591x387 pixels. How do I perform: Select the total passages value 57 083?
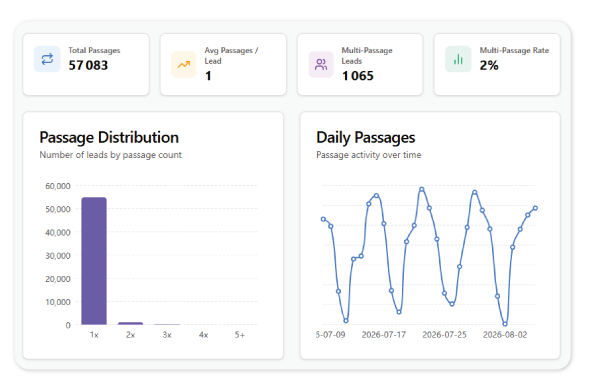click(x=88, y=66)
